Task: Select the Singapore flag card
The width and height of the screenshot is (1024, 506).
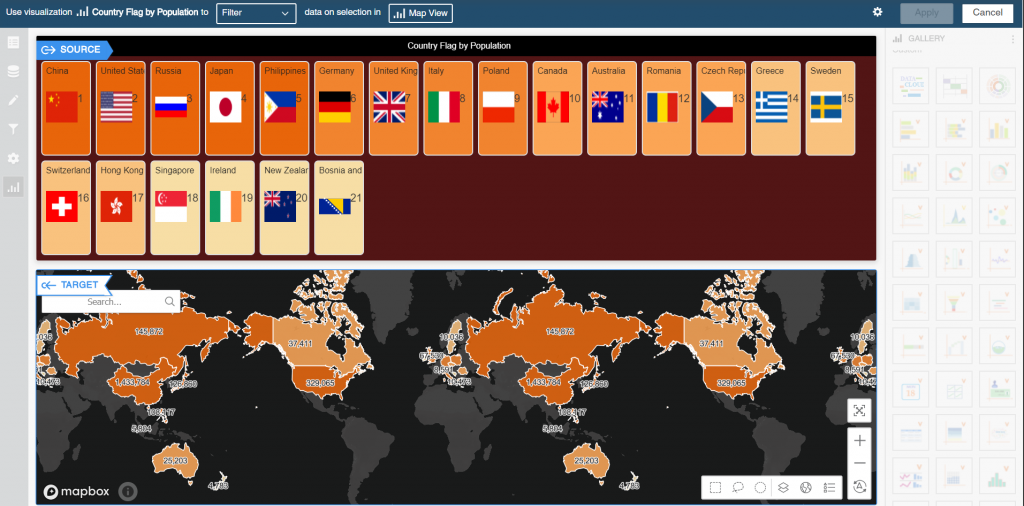Action: tap(175, 208)
